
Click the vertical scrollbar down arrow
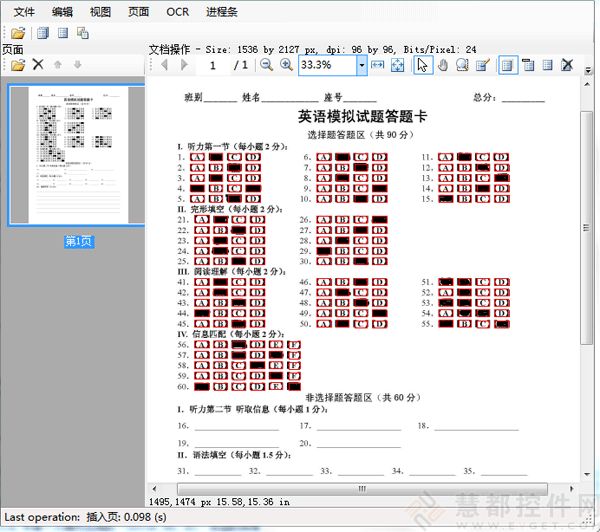[584, 474]
